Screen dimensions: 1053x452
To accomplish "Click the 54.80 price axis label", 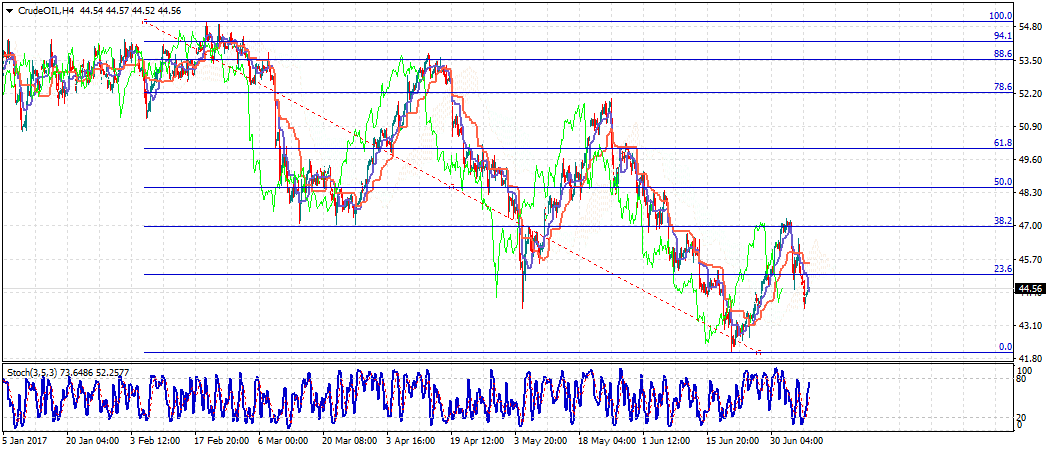I will [1031, 28].
